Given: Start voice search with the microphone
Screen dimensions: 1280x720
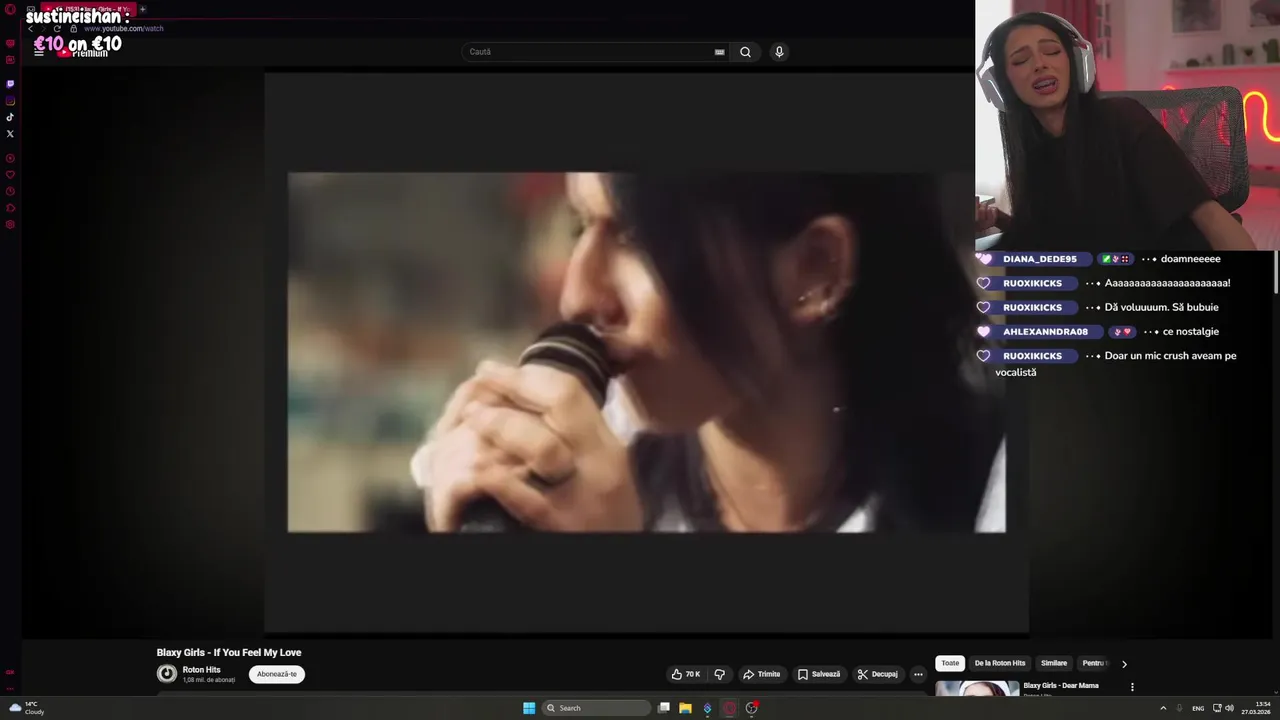Looking at the screenshot, I should (x=779, y=52).
